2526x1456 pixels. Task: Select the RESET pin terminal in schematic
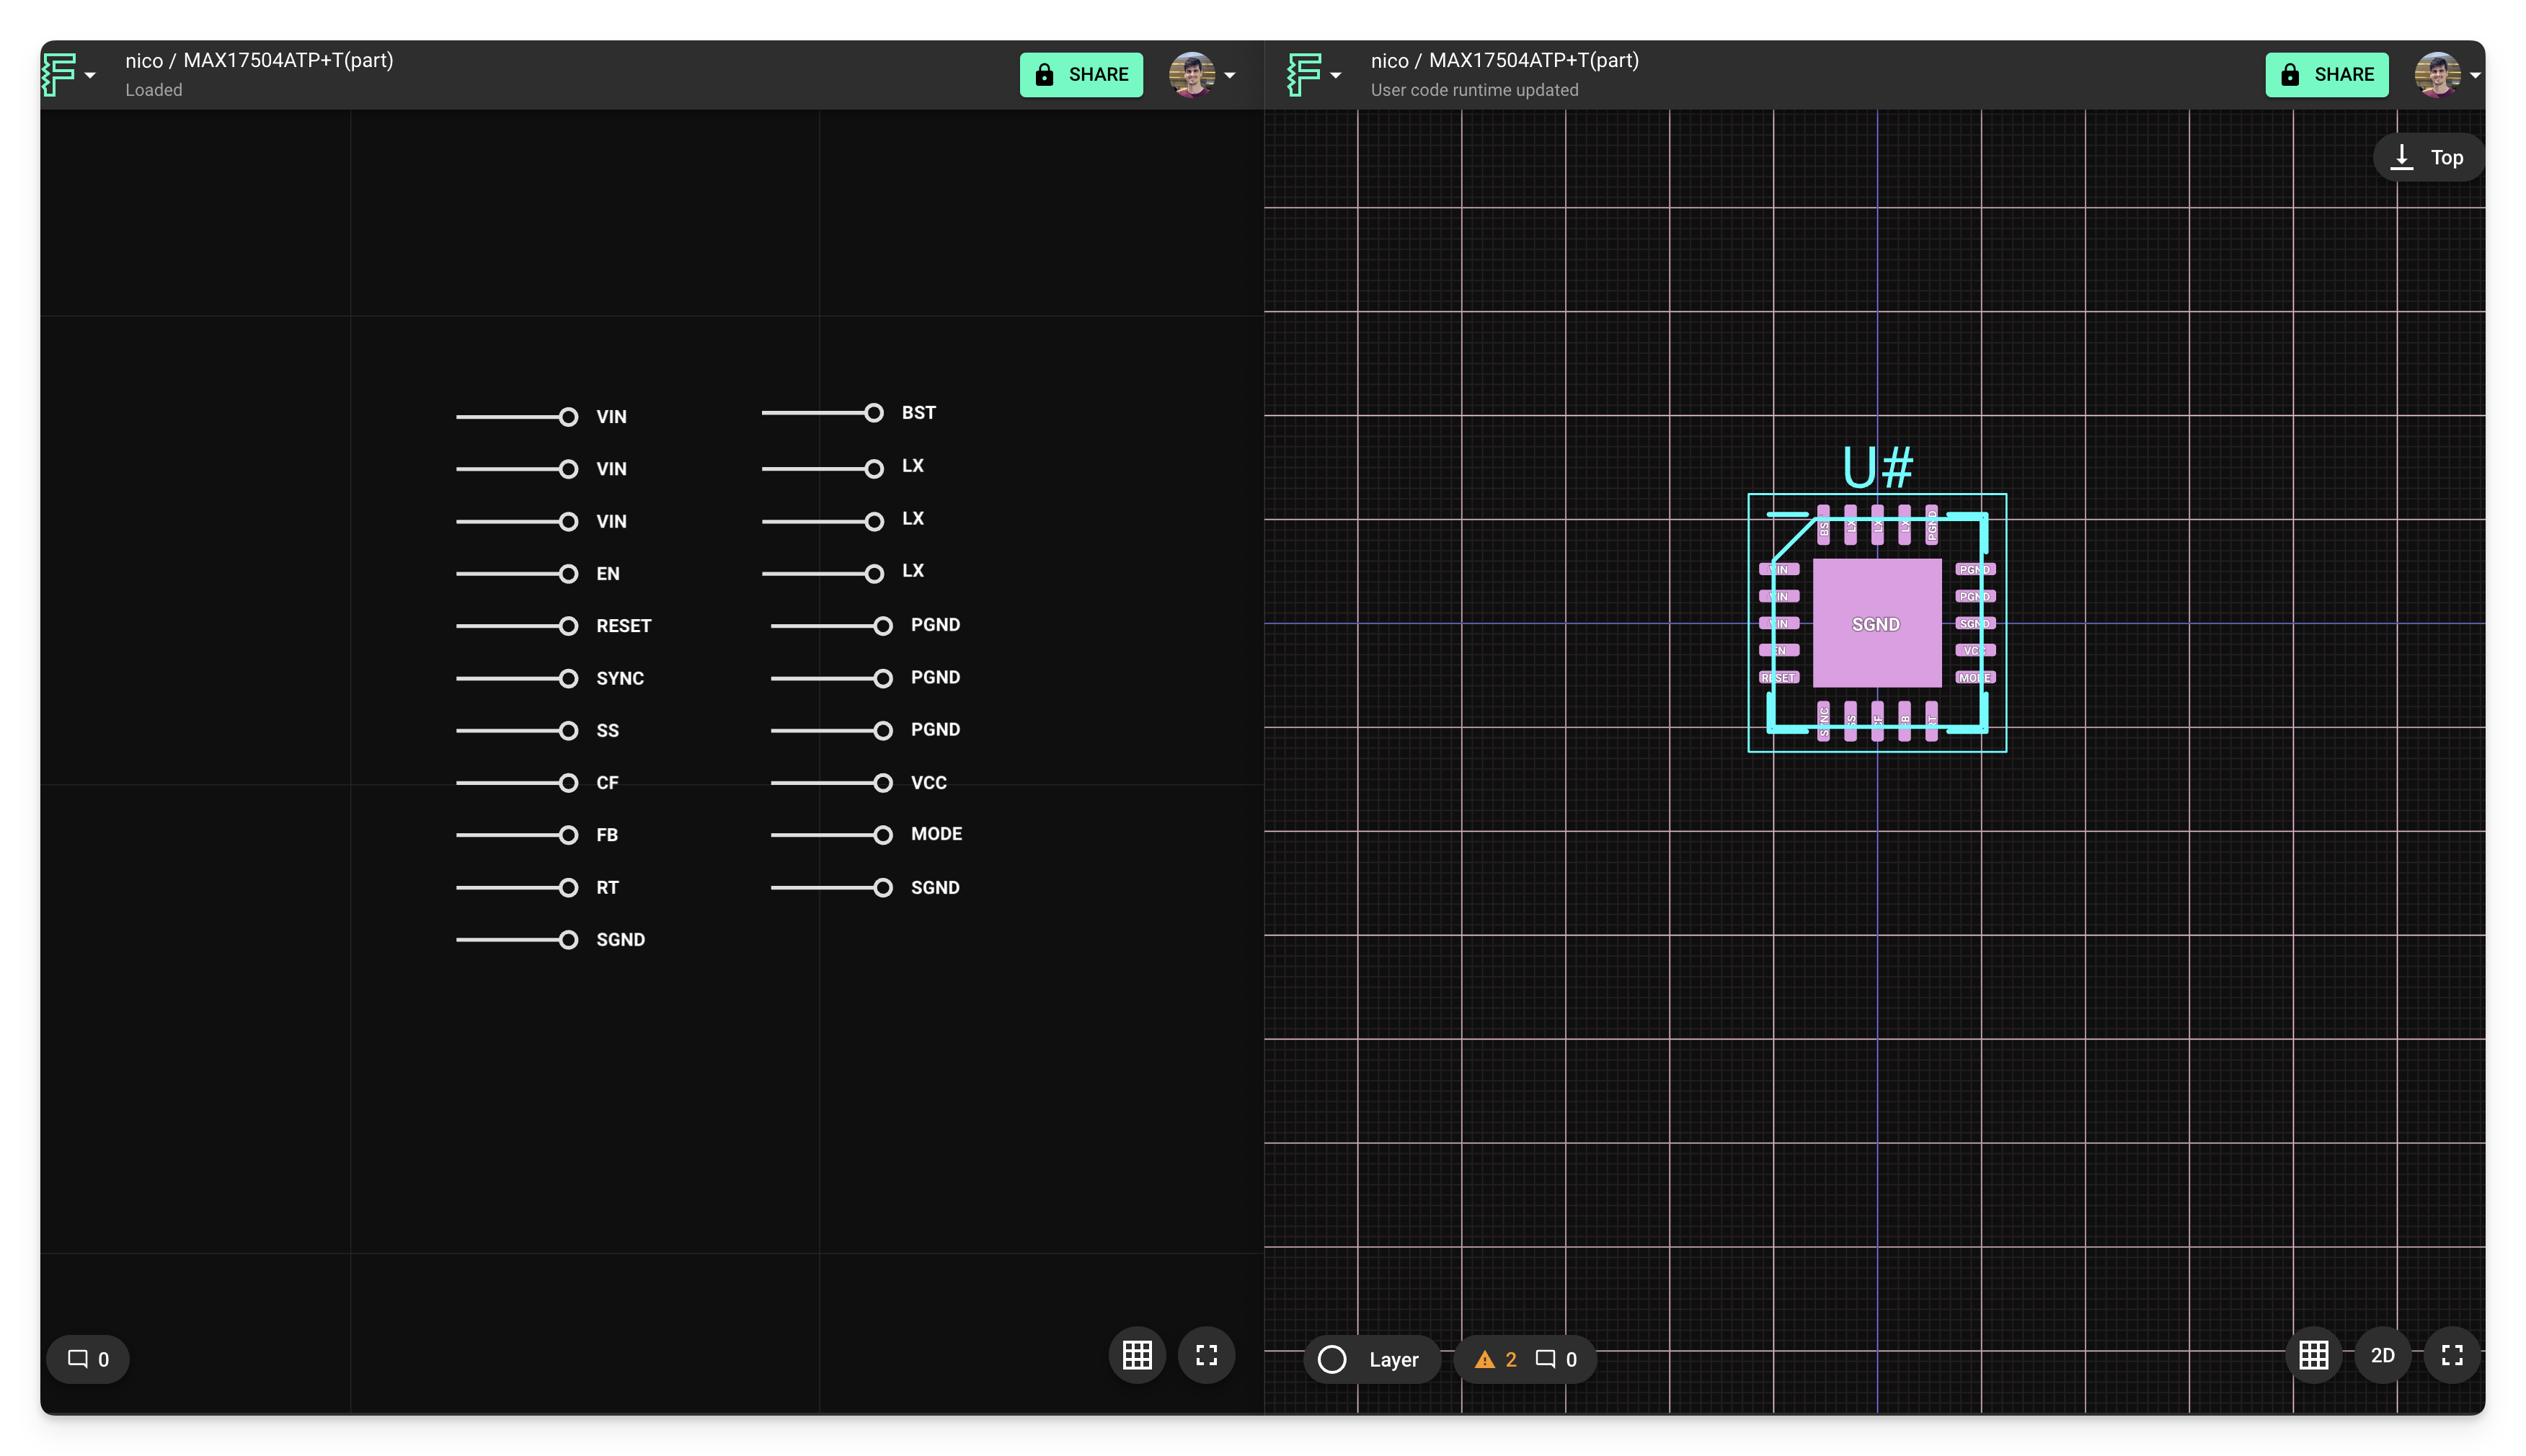[x=568, y=626]
